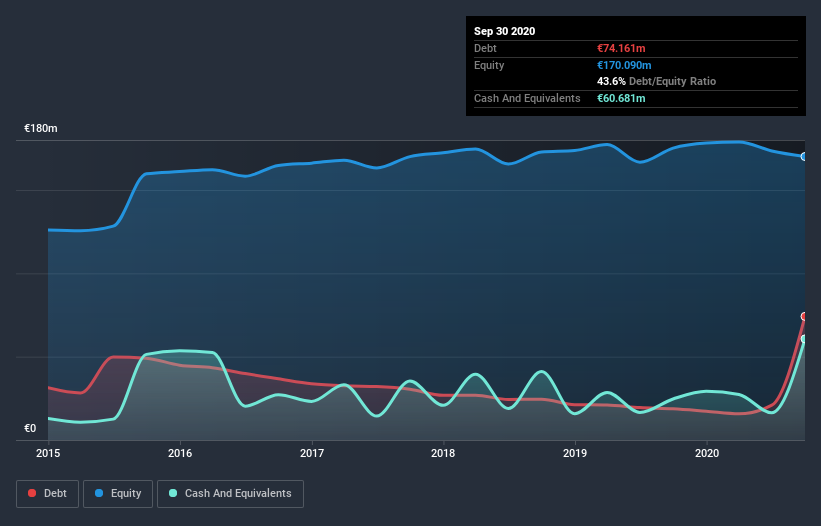The height and width of the screenshot is (526, 821).
Task: Click the blue Equity legend dot
Action: click(100, 493)
